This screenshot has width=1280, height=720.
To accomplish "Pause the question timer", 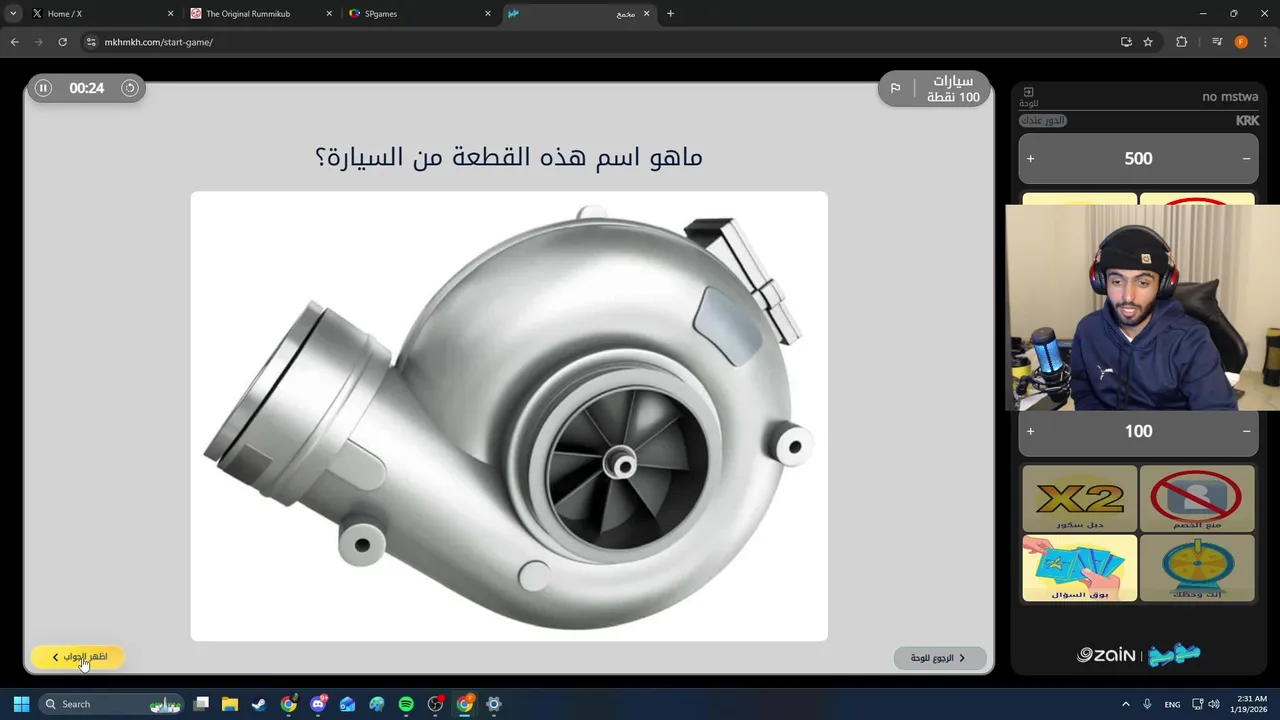I will [43, 88].
